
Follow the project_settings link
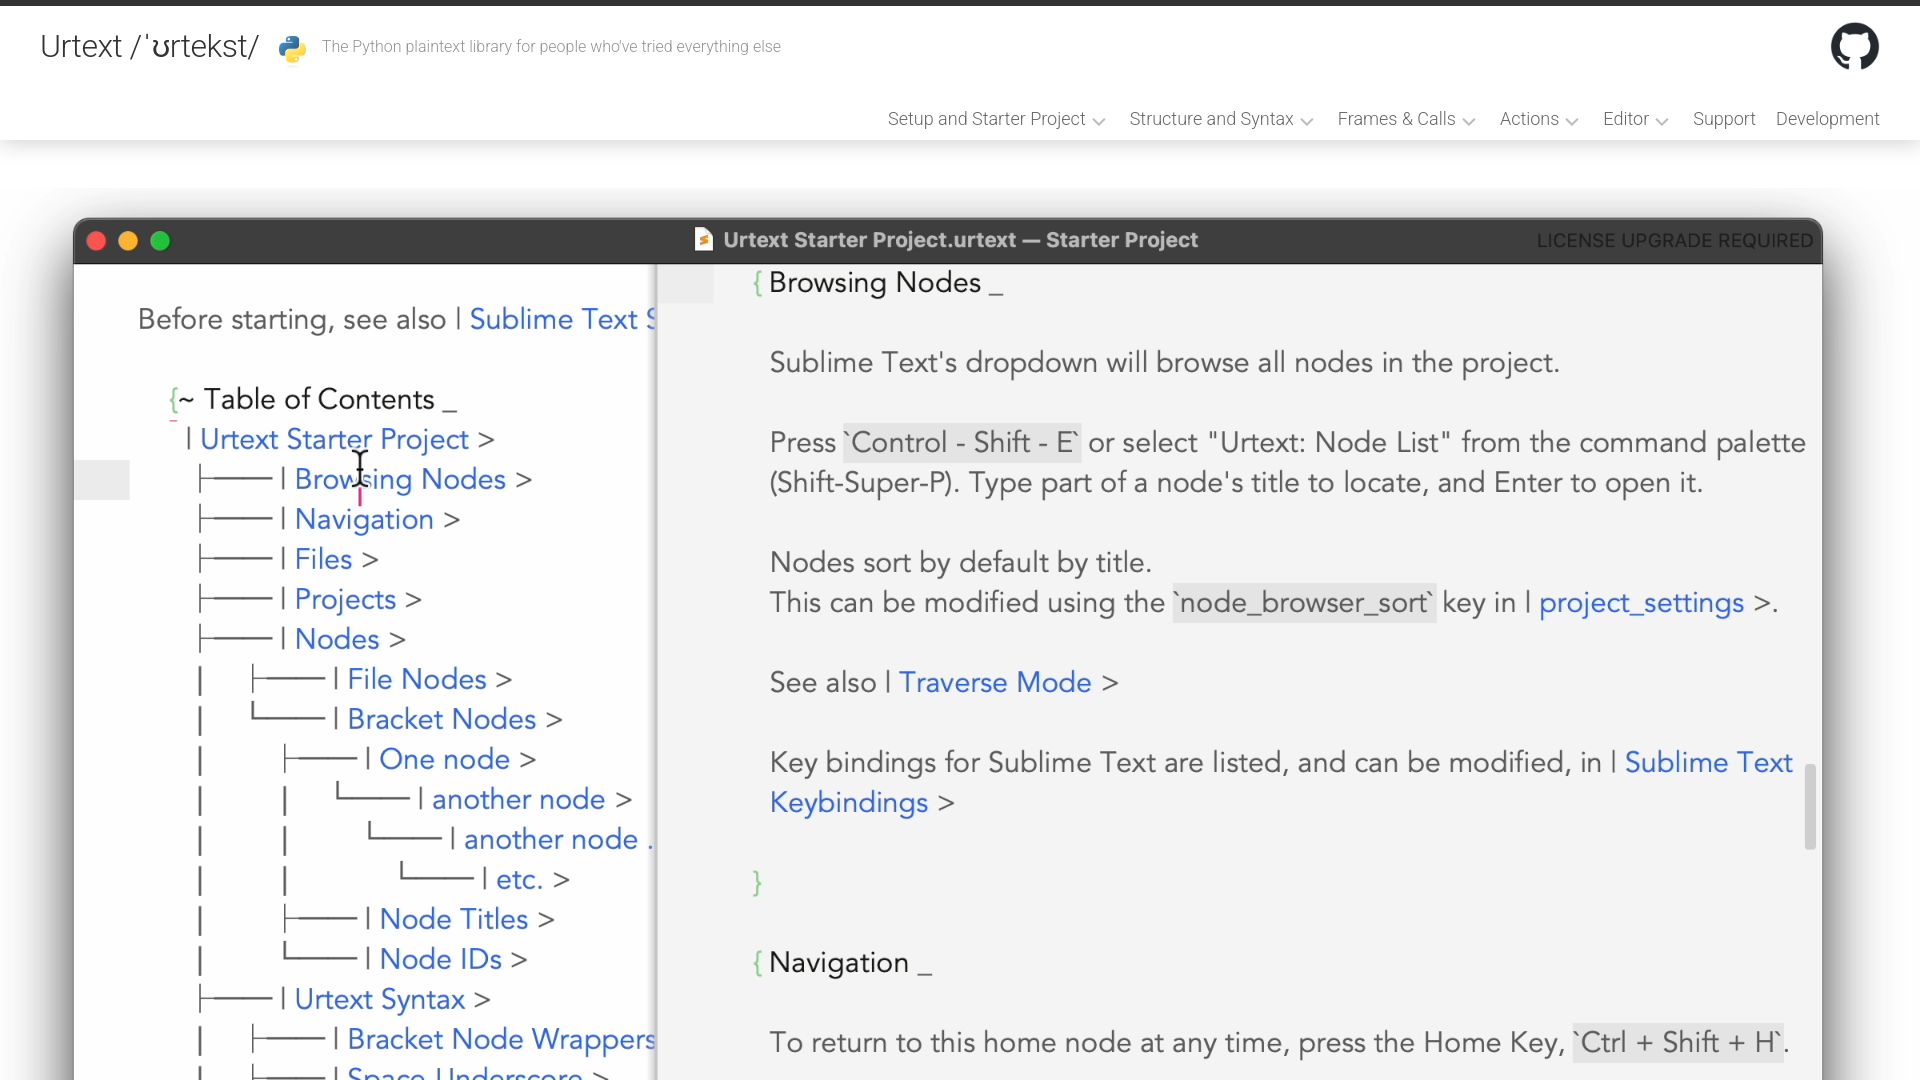(1641, 603)
